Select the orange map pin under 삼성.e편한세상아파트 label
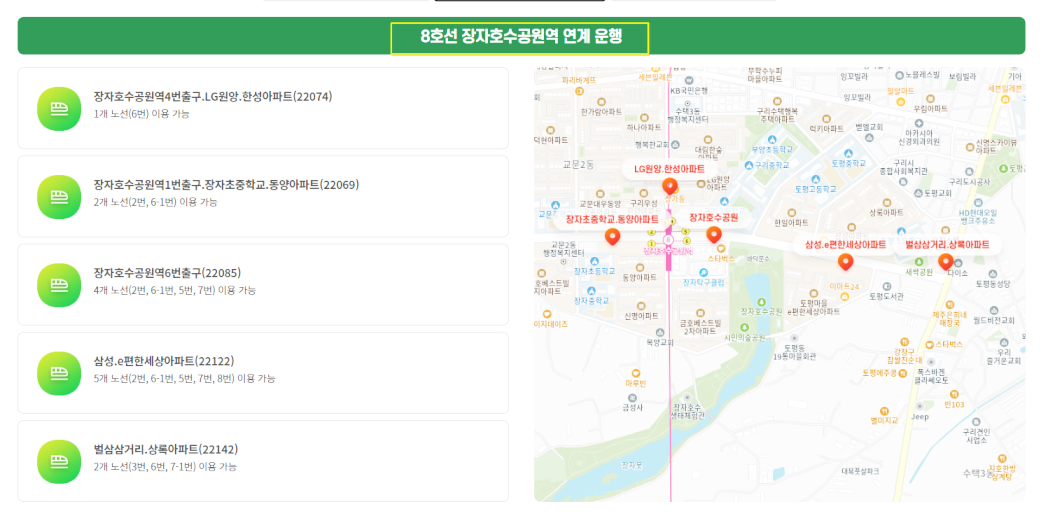This screenshot has width=1048, height=523. point(845,262)
